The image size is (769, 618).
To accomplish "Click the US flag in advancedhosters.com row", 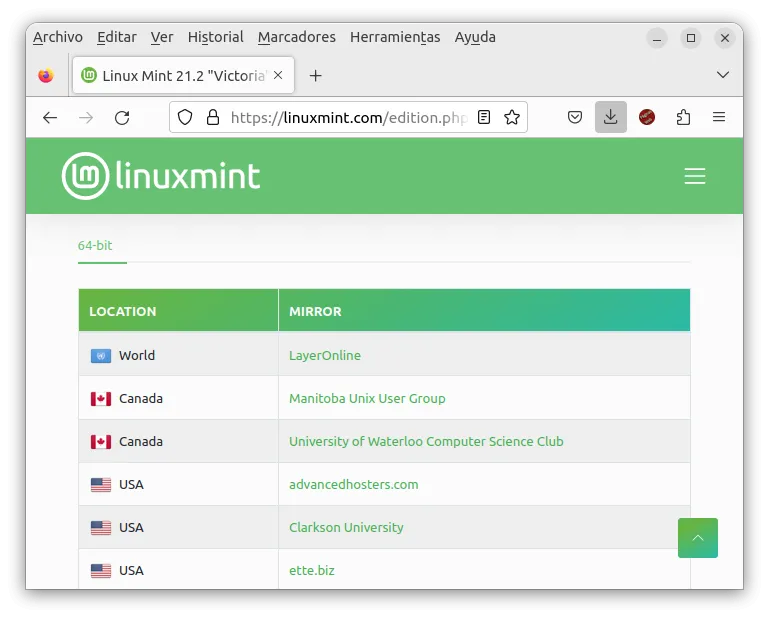I will tap(101, 485).
